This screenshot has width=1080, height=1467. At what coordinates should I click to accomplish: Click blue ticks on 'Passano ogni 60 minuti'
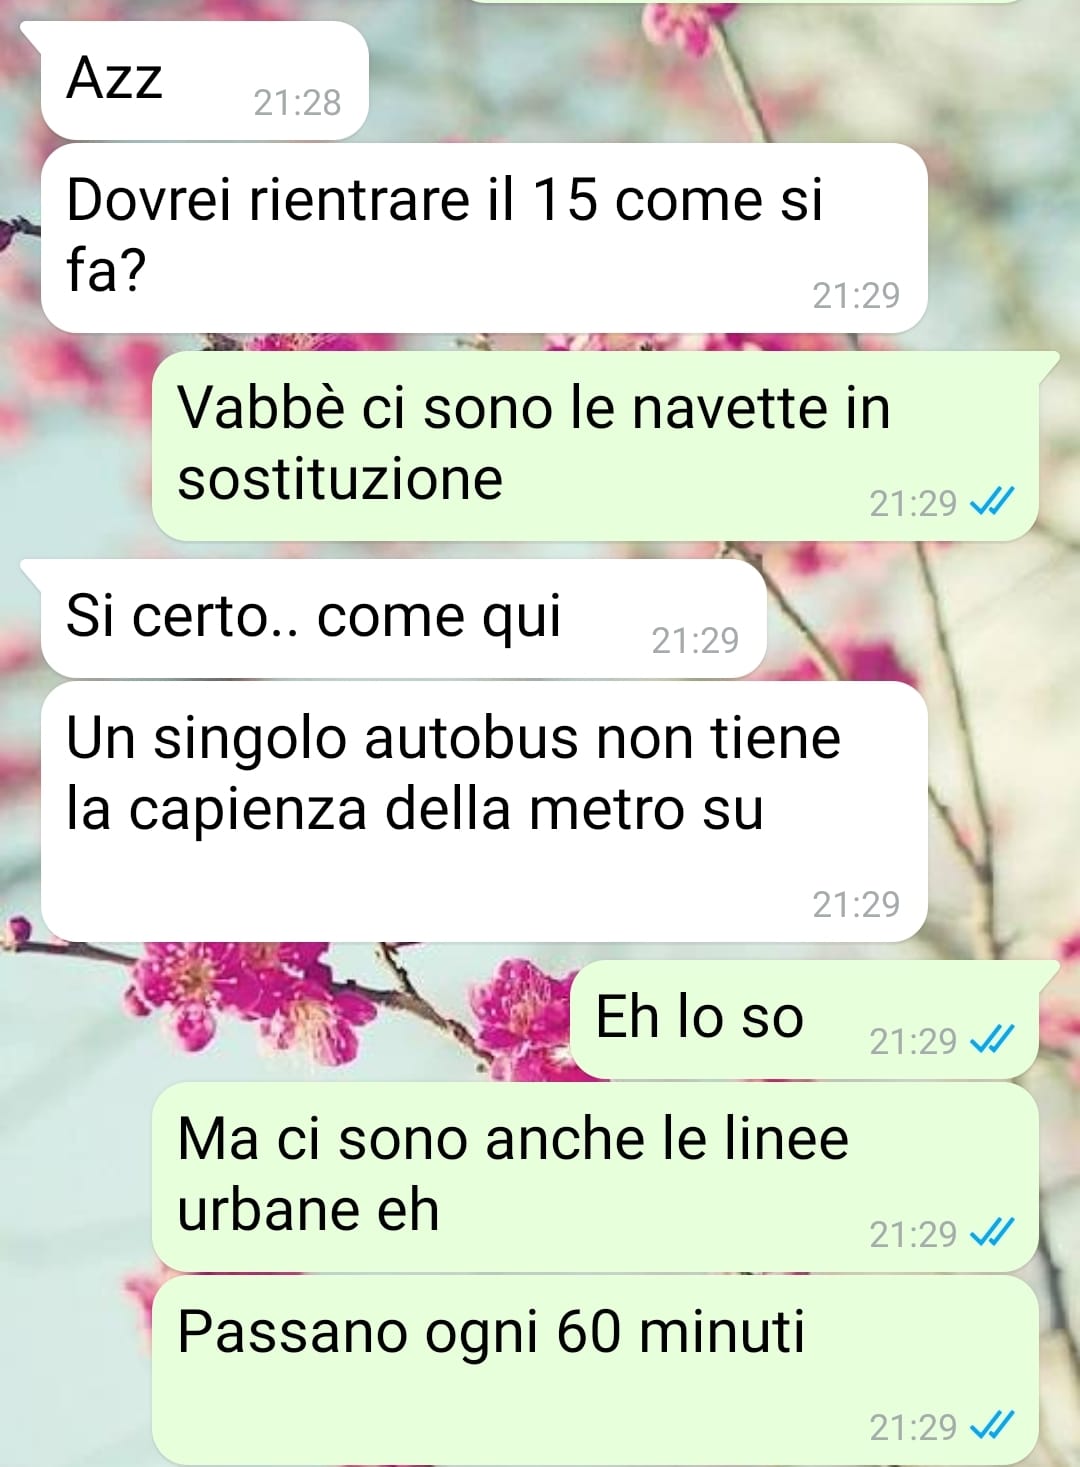(x=993, y=1426)
